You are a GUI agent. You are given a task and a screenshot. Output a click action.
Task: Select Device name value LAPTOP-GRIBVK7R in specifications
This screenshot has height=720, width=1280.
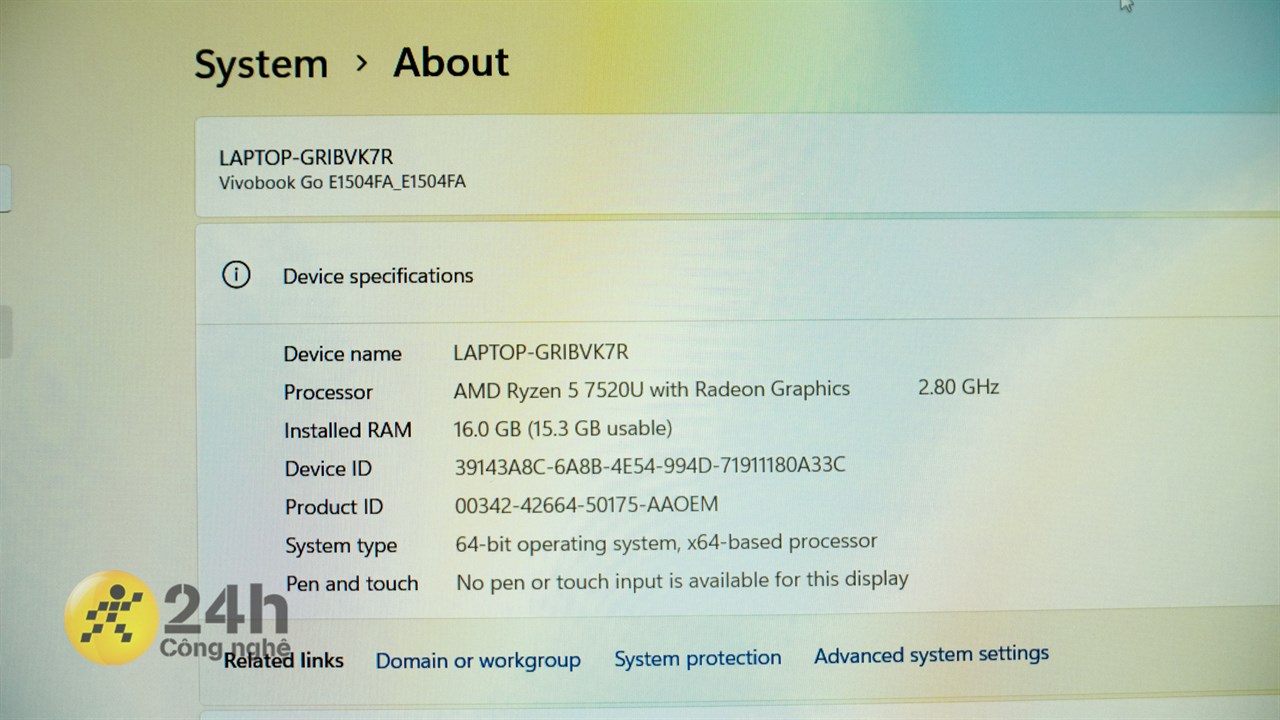pyautogui.click(x=541, y=352)
